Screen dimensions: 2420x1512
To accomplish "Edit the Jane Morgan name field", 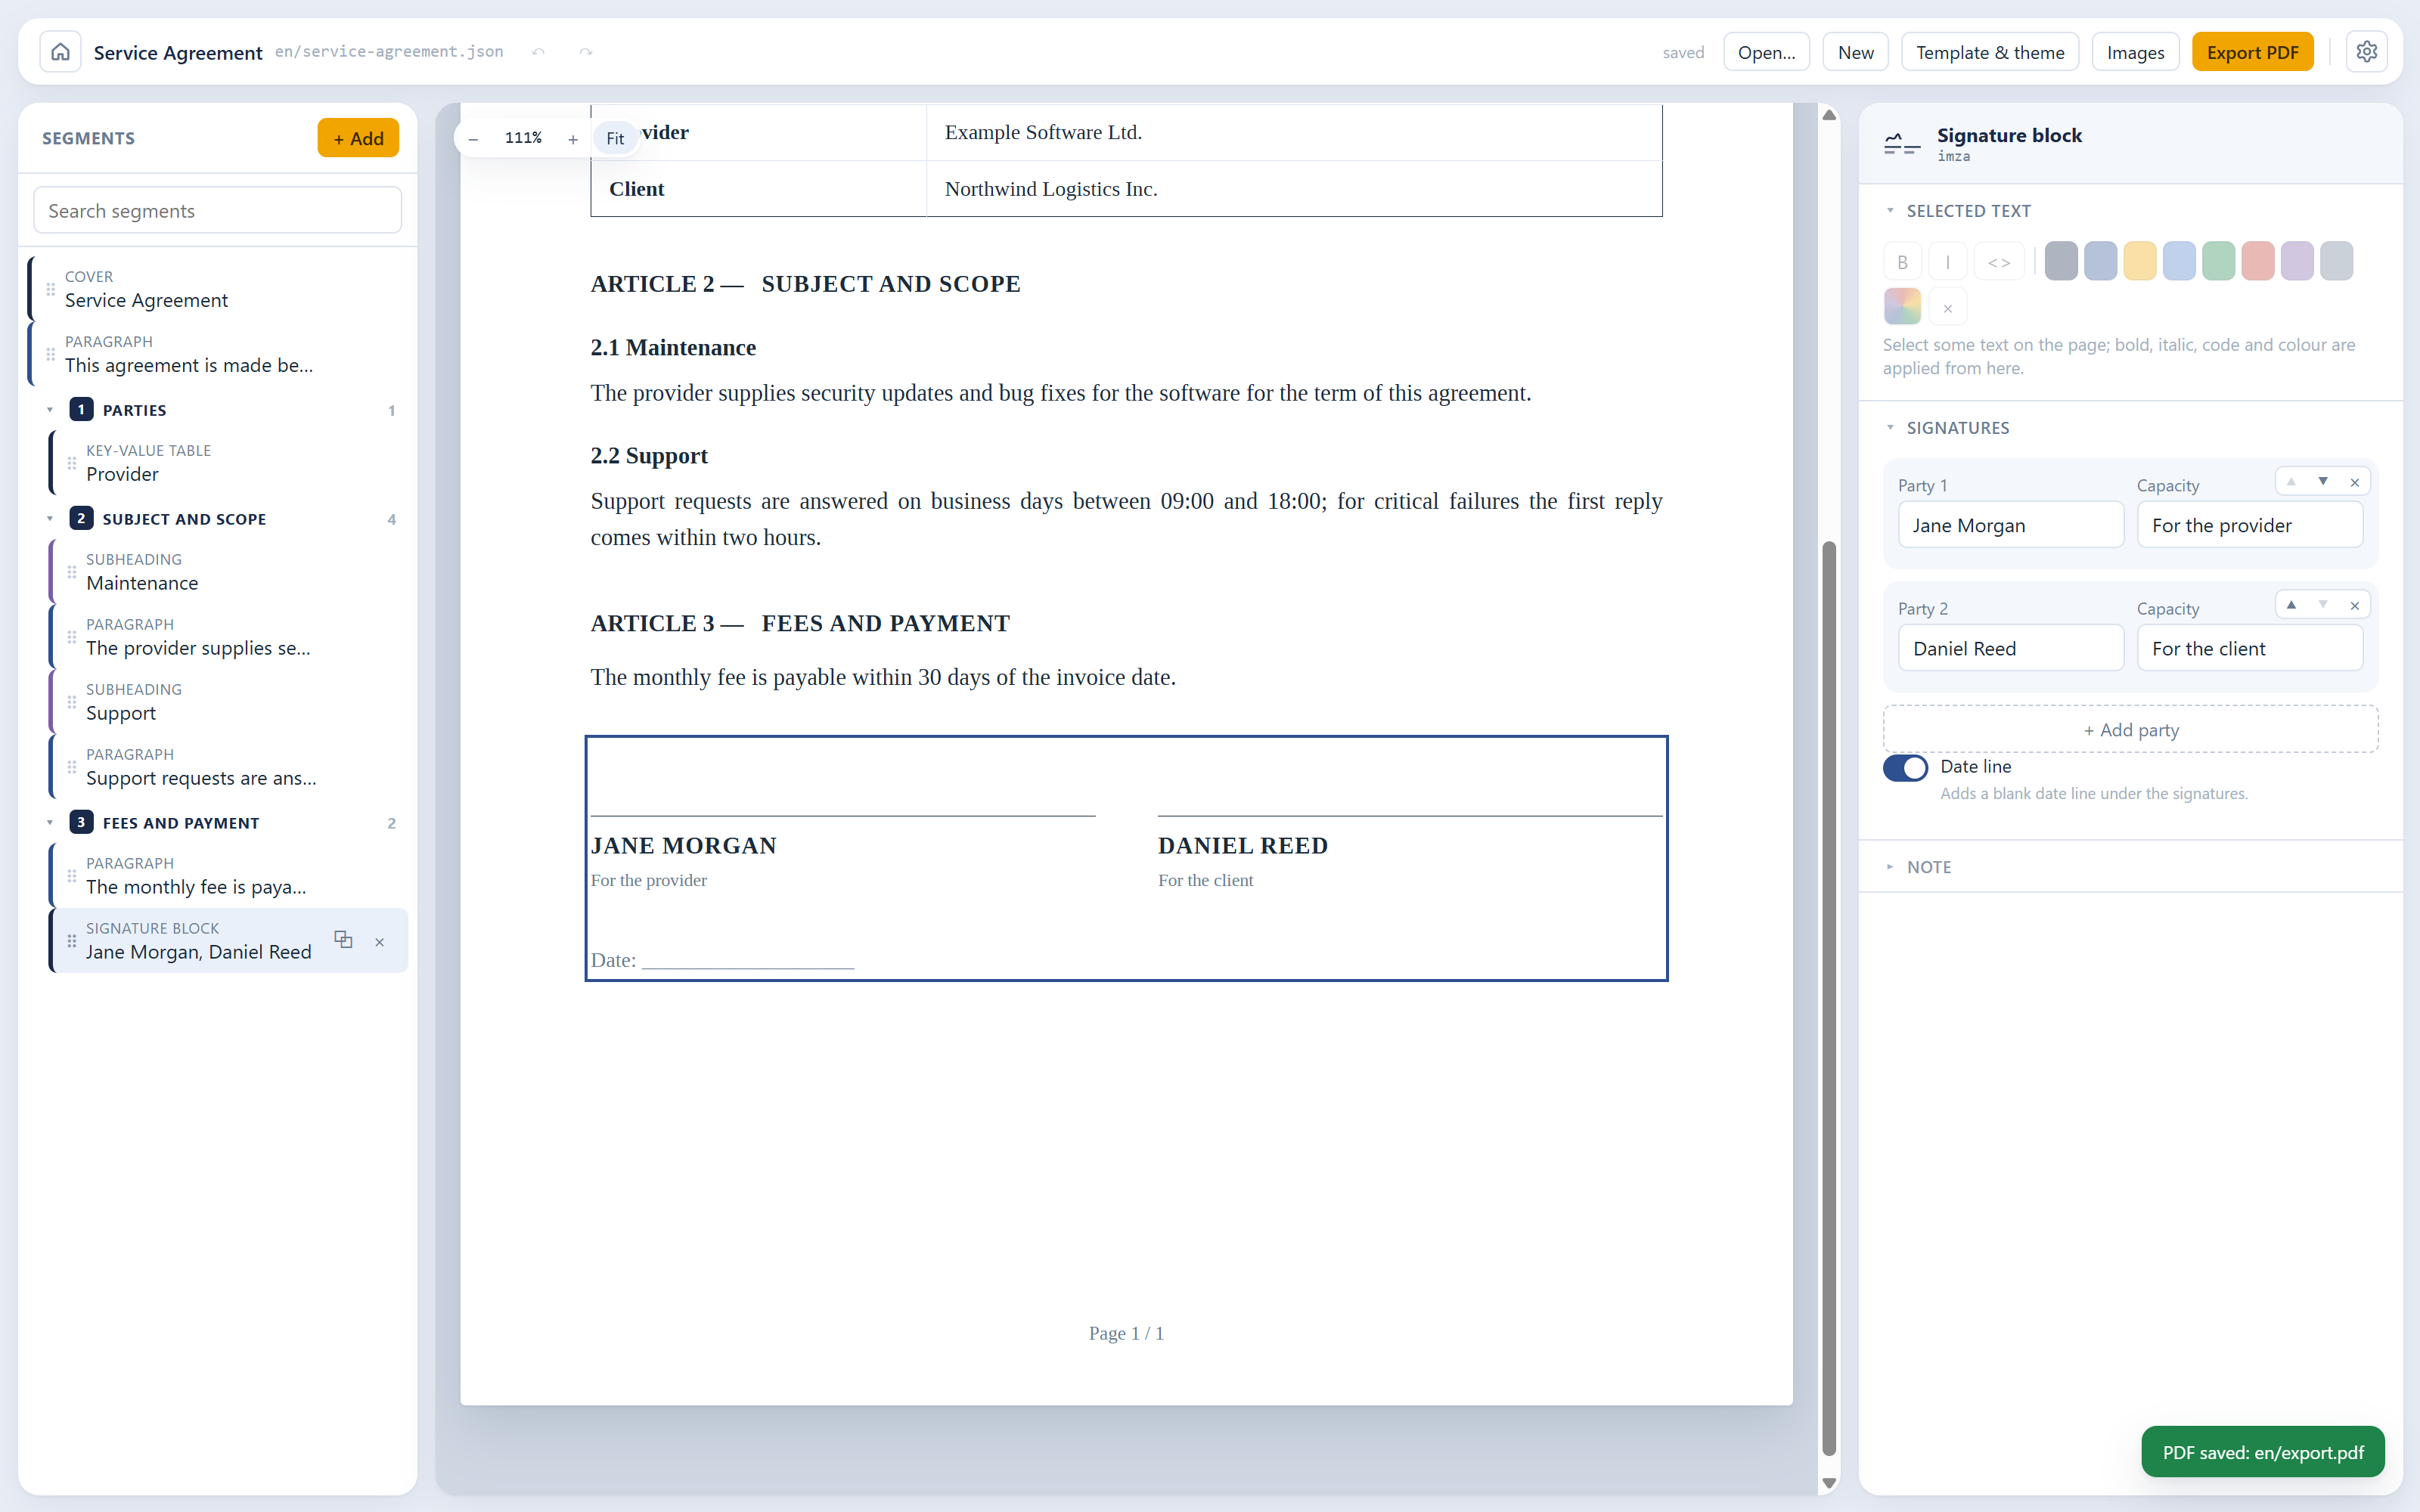I will click(x=2010, y=525).
